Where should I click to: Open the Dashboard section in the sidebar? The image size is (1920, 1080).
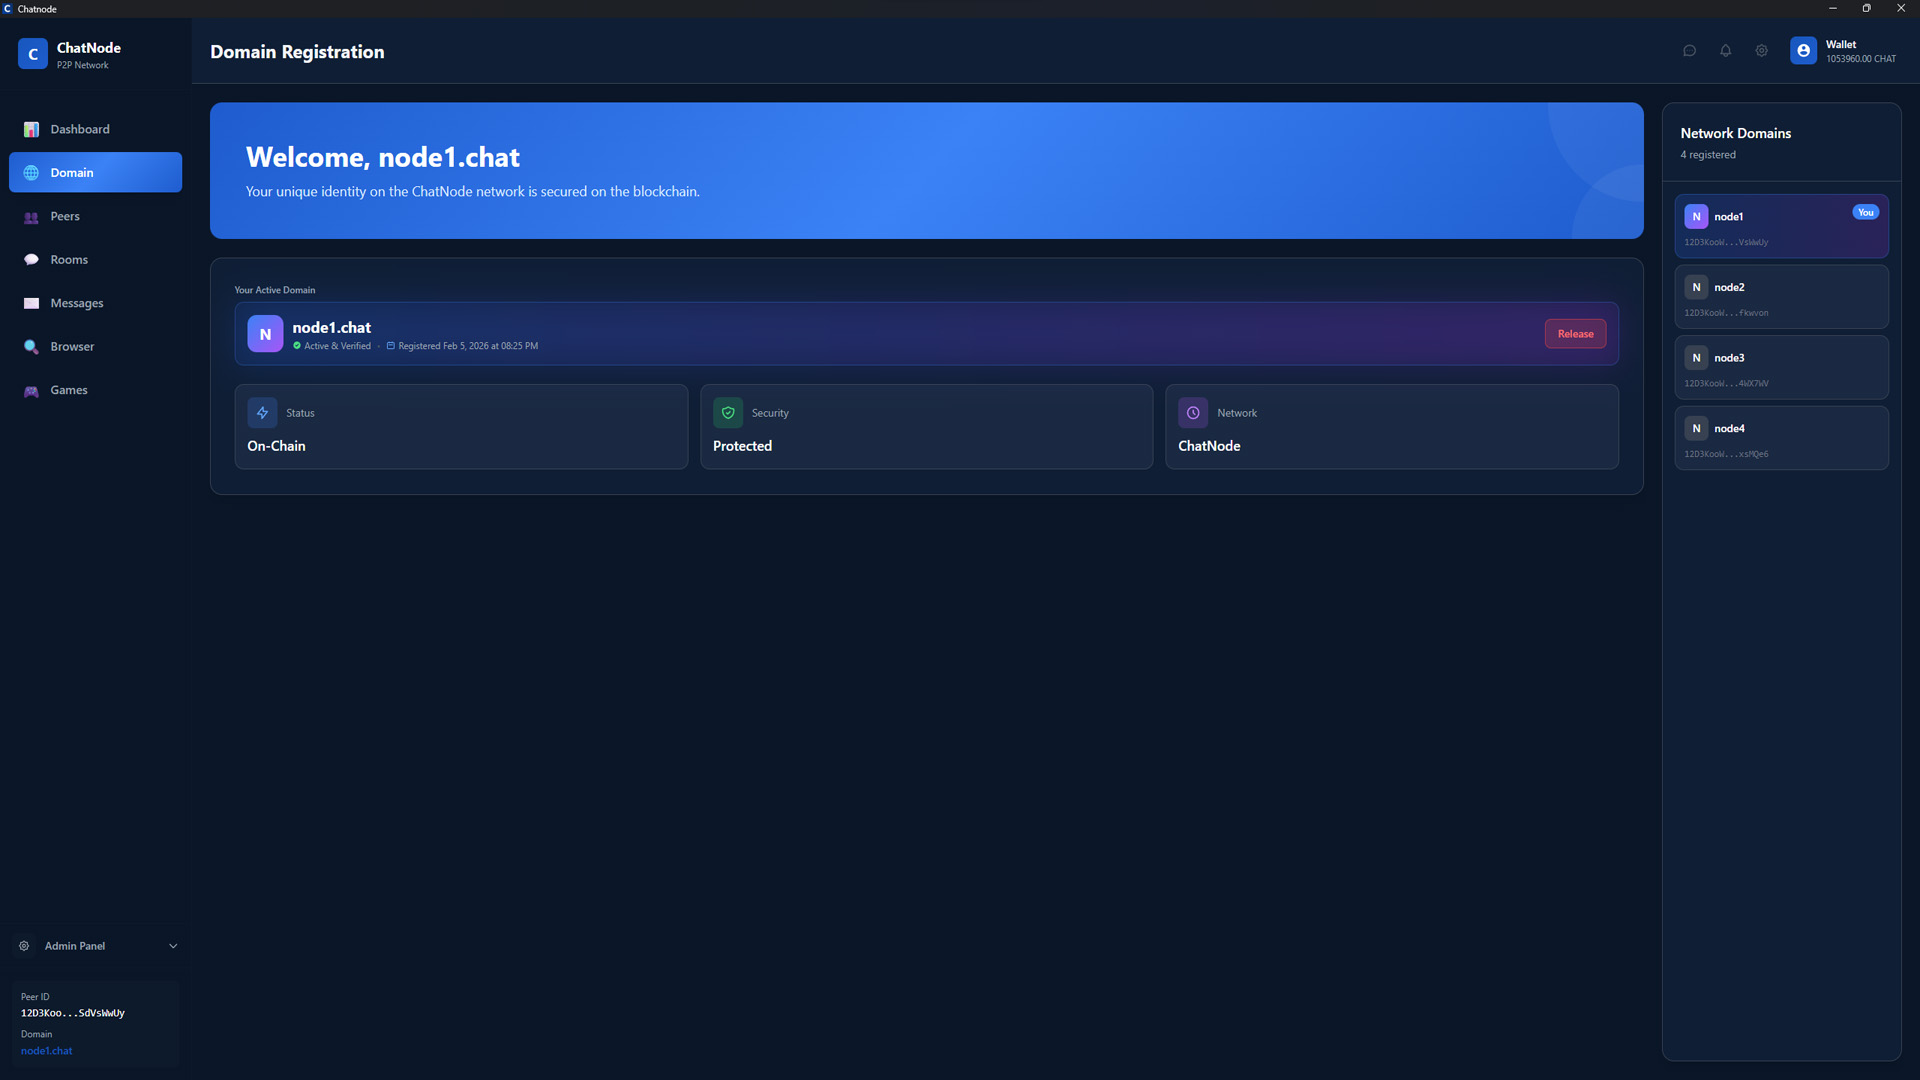79,129
